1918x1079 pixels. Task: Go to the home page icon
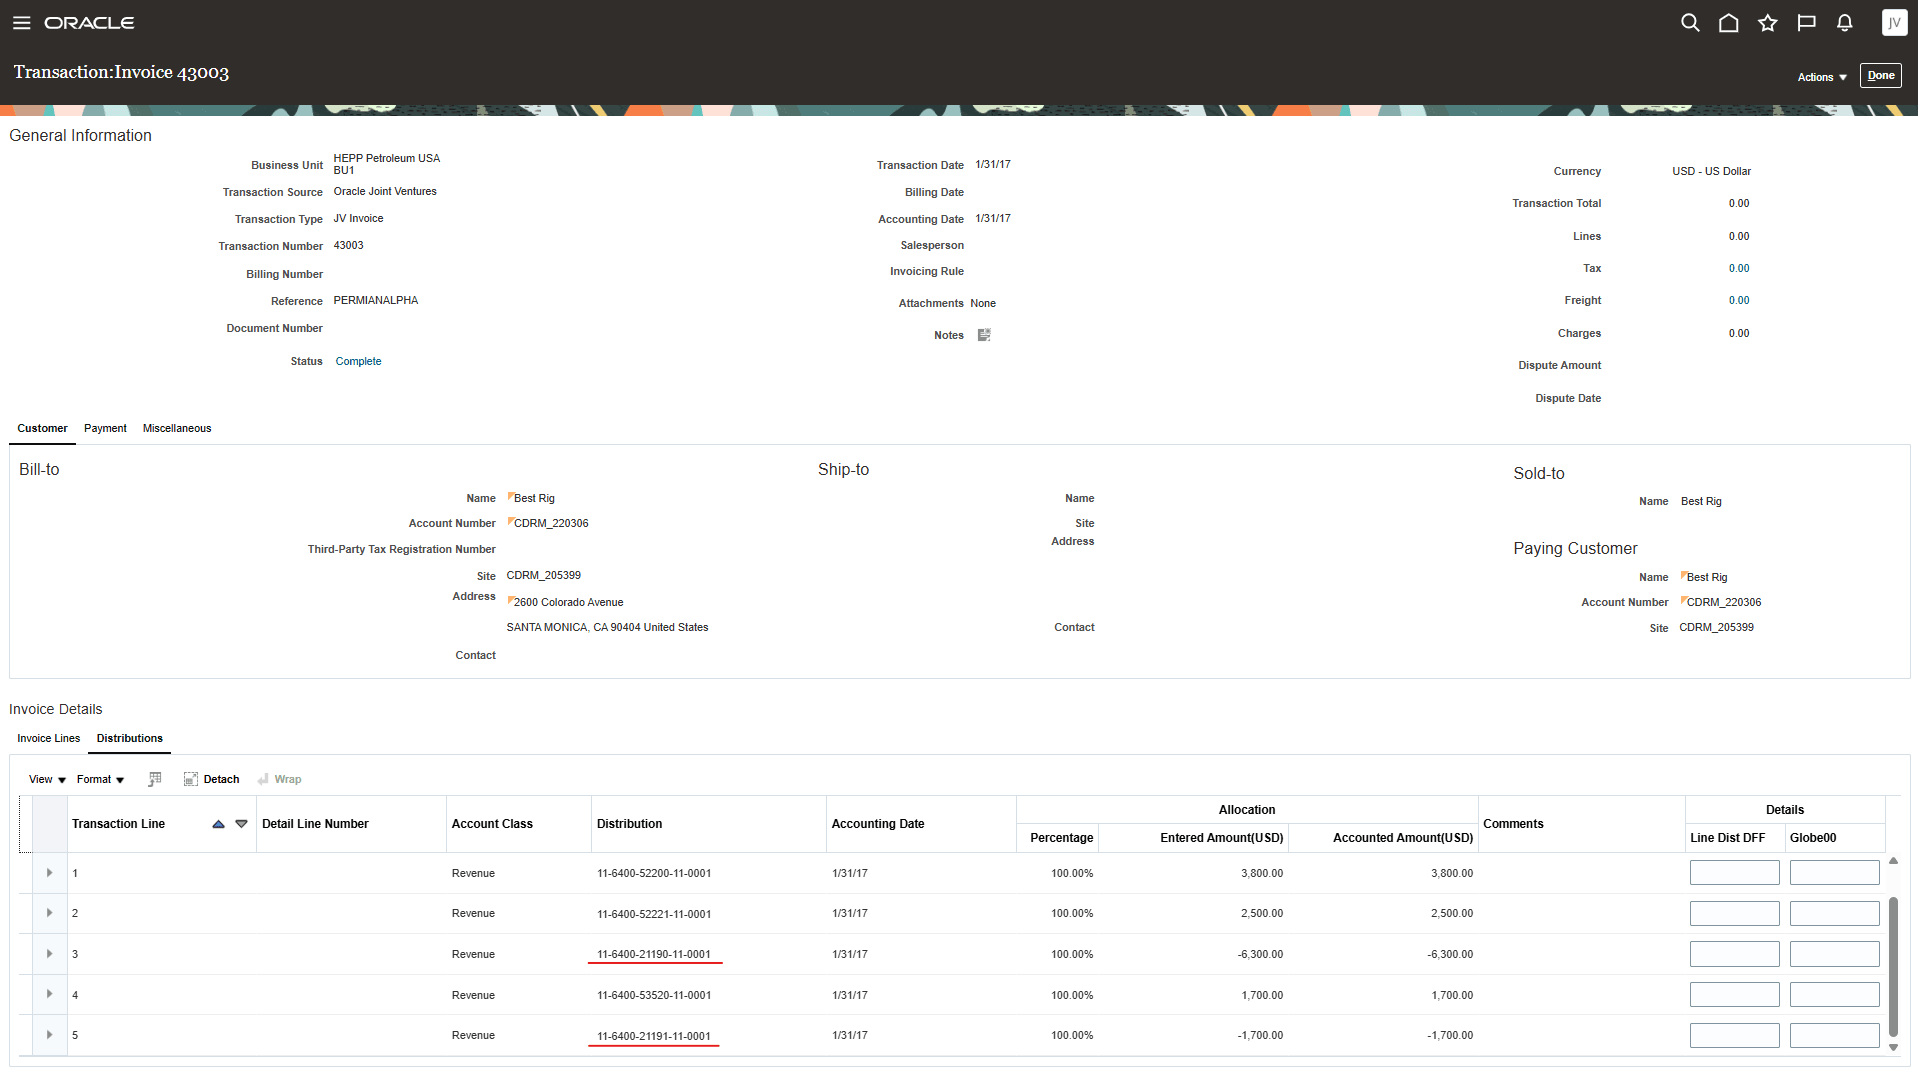[1728, 22]
